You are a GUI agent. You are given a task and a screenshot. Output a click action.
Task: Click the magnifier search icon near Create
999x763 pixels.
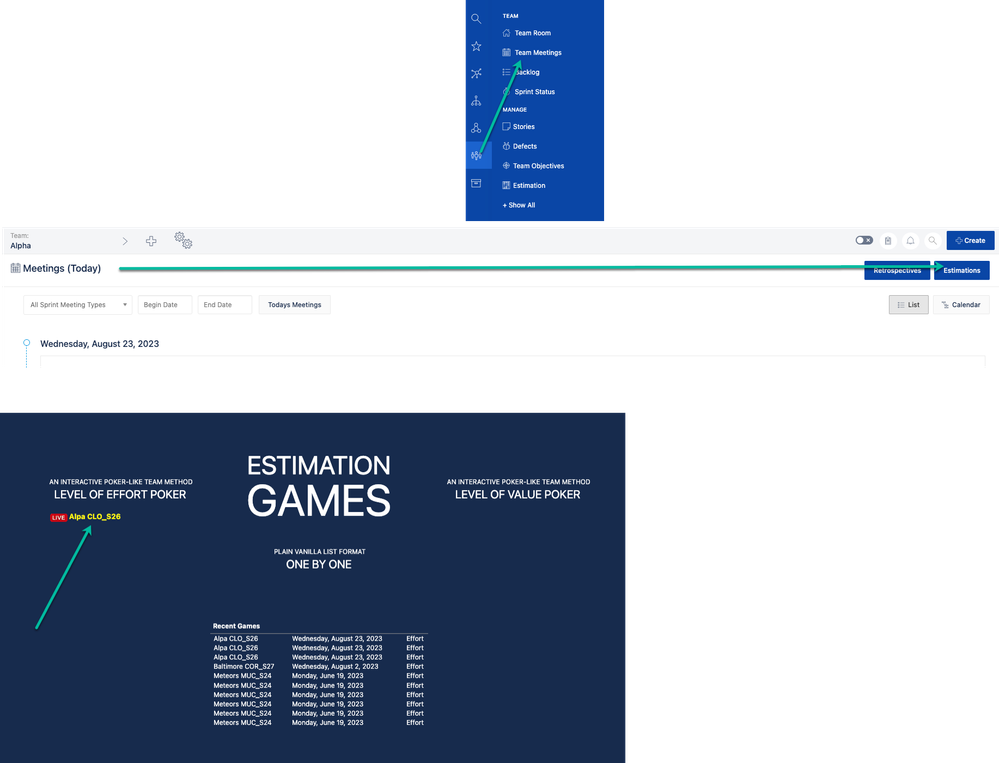coord(932,241)
